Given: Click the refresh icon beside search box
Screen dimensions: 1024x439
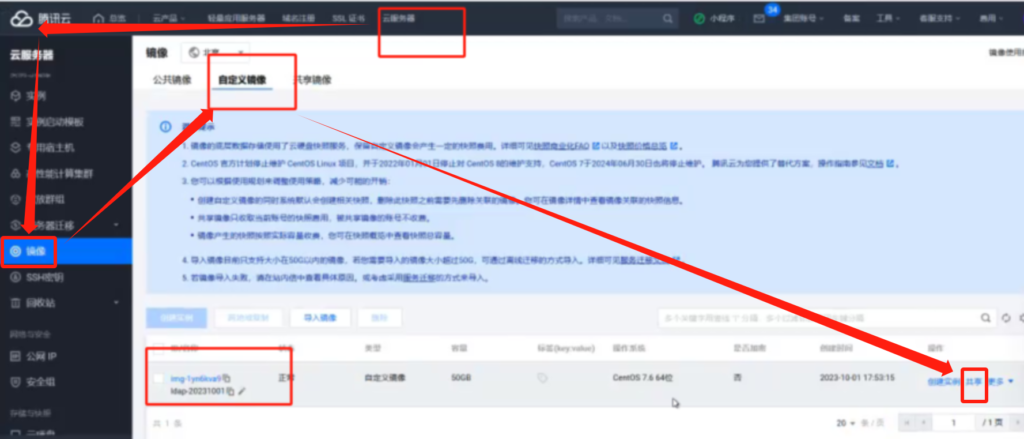Looking at the screenshot, I should tap(1005, 318).
